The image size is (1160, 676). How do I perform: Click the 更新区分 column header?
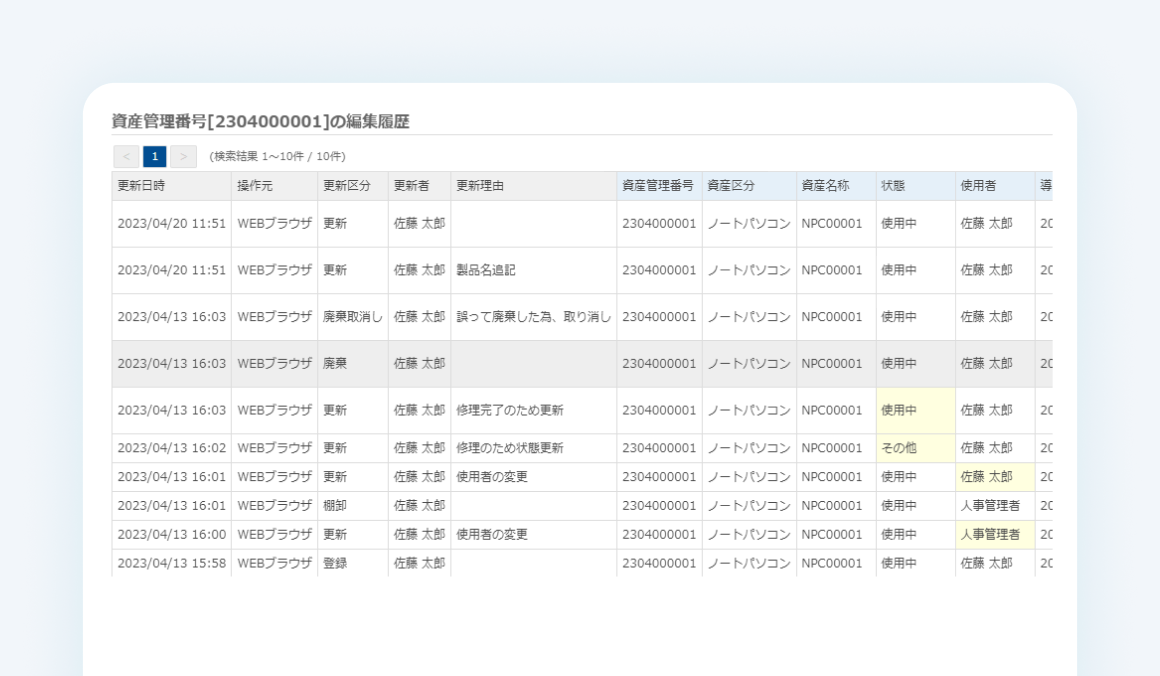353,186
